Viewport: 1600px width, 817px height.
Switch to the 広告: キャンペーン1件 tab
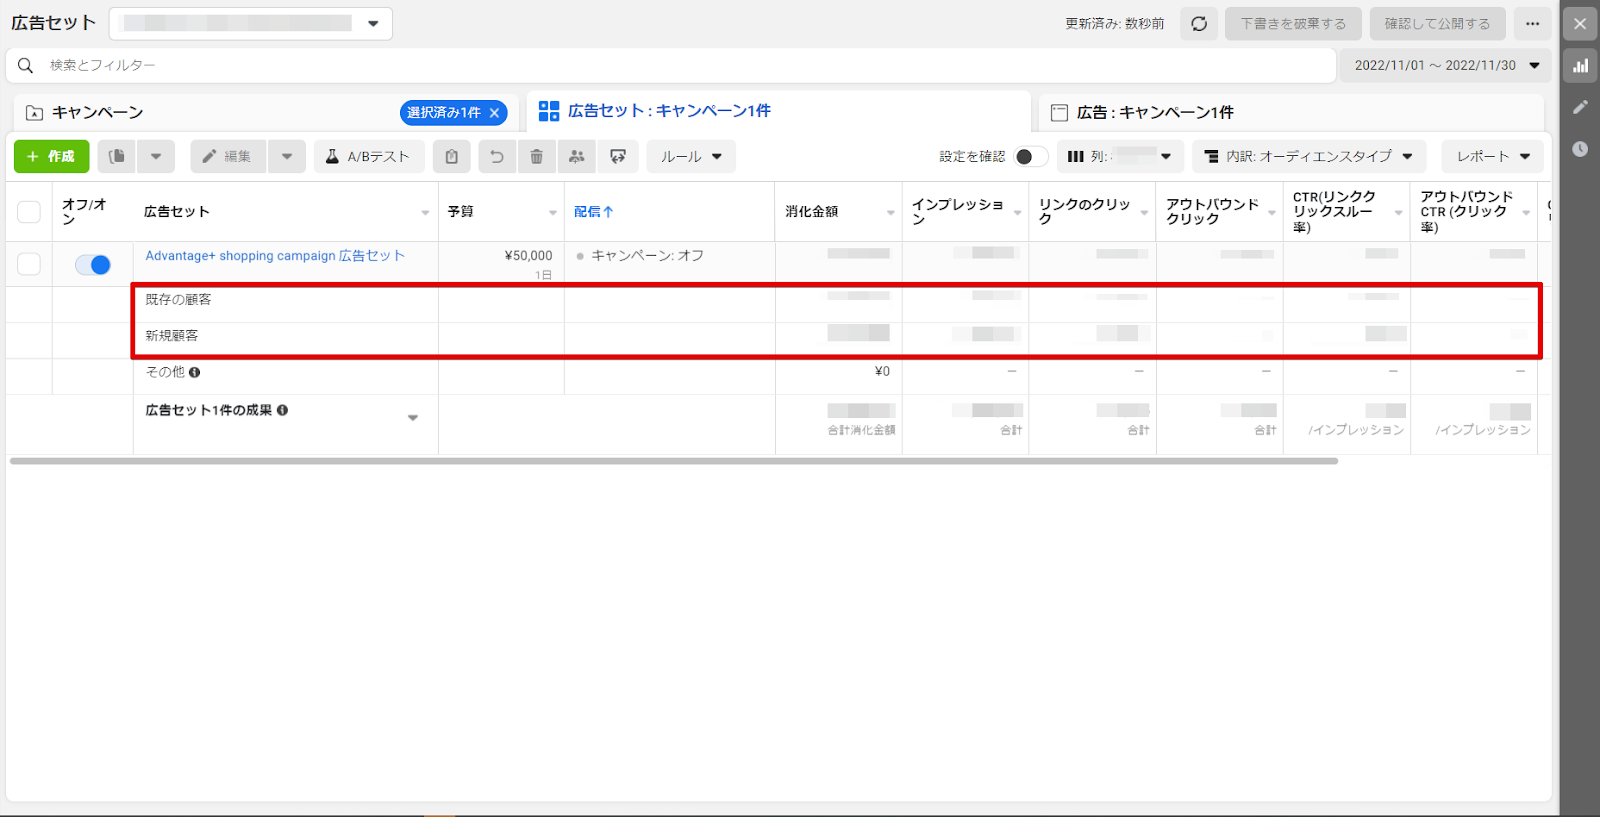tap(1155, 113)
